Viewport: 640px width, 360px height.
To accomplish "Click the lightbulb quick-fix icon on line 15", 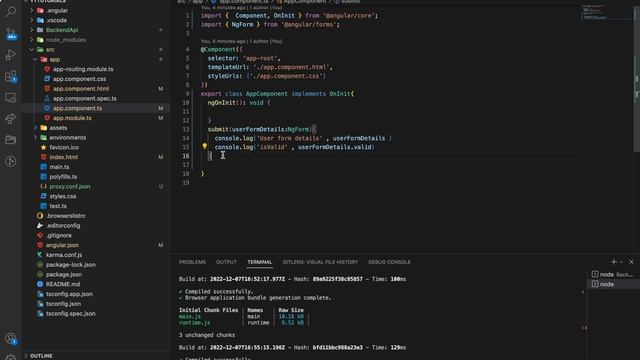I will (204, 146).
